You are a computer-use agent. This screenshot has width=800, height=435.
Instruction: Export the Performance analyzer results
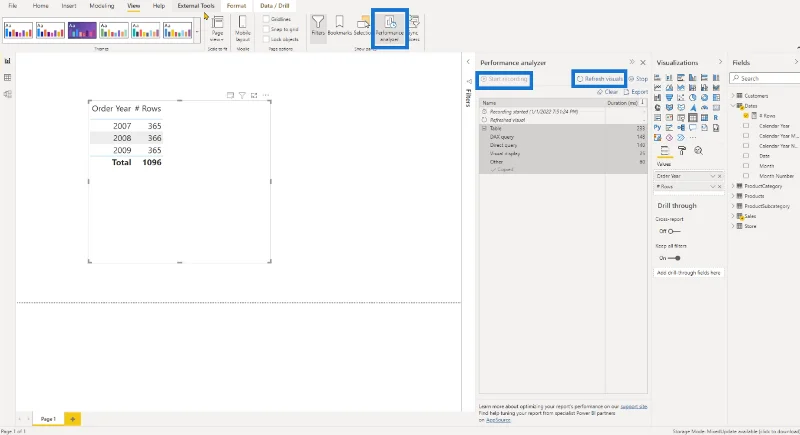click(636, 92)
